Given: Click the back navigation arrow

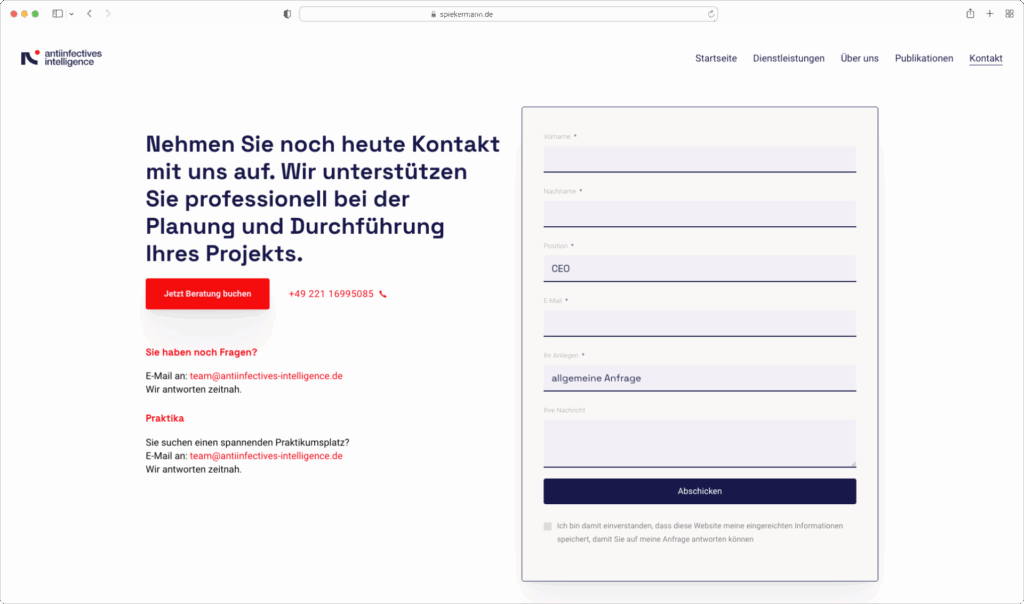Looking at the screenshot, I should (89, 13).
